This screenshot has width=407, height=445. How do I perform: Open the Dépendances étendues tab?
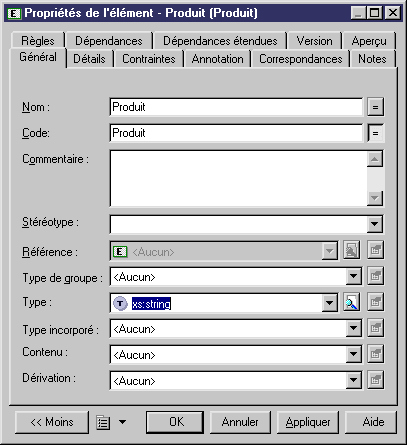tap(220, 41)
